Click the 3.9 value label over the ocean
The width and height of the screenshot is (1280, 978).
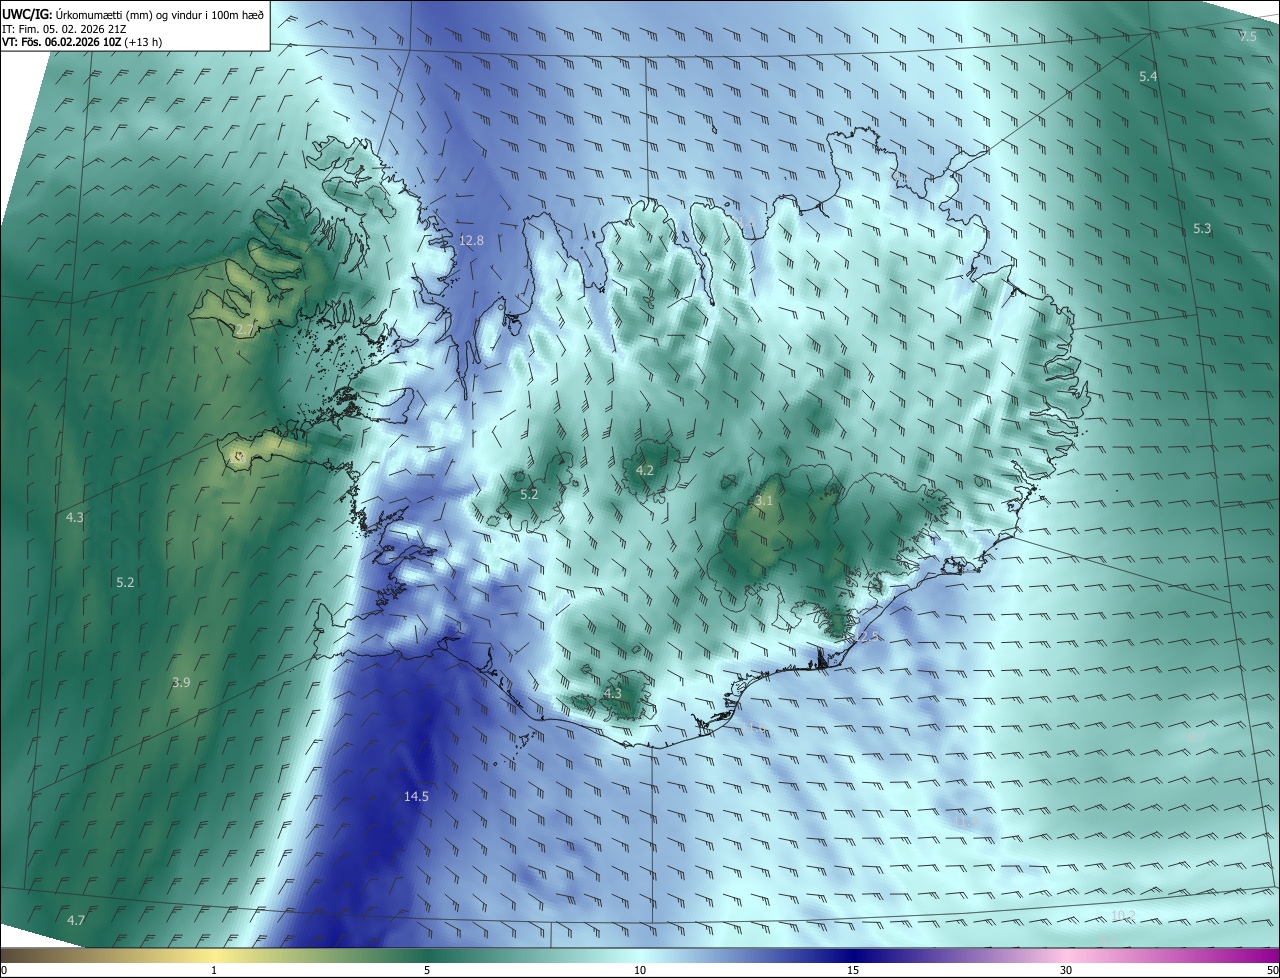[x=181, y=682]
